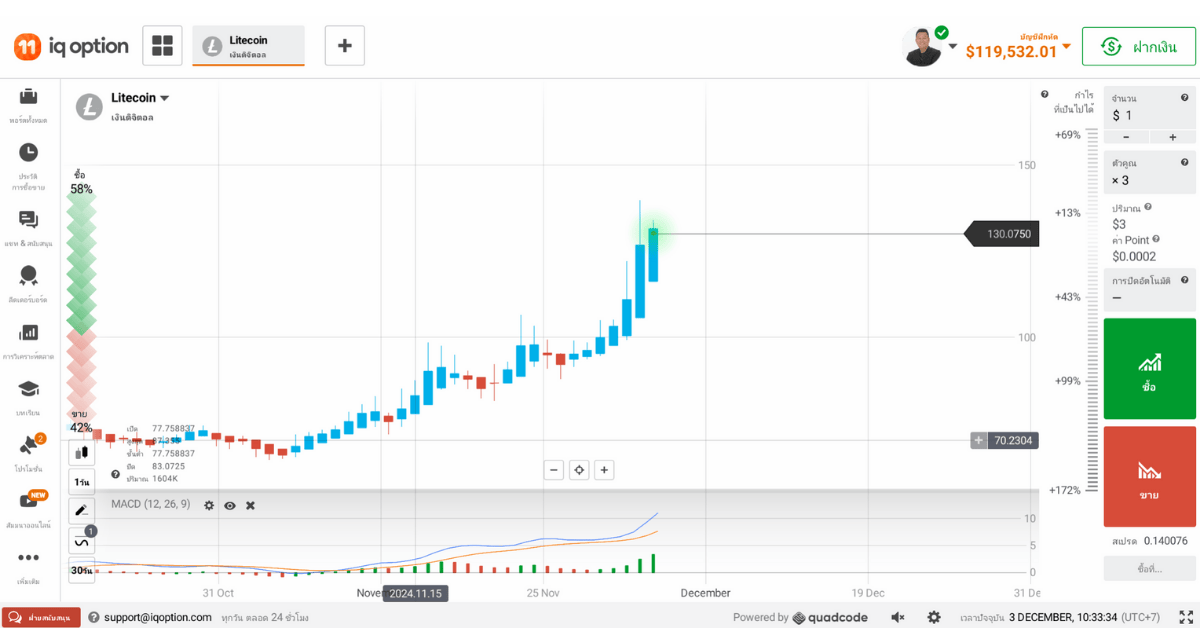Click help icon beside possible profit label
This screenshot has width=1200, height=628.
1045,93
